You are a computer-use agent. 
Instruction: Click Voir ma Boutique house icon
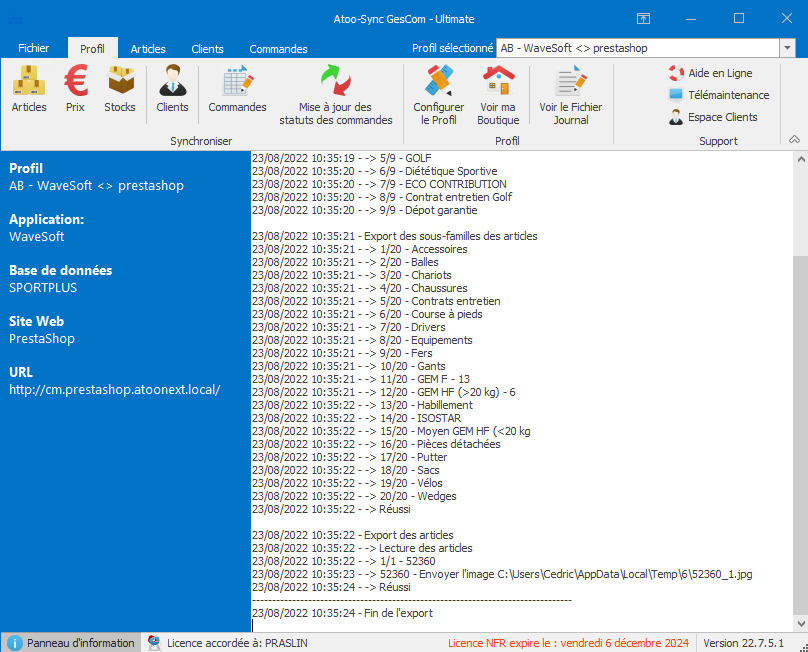[498, 81]
